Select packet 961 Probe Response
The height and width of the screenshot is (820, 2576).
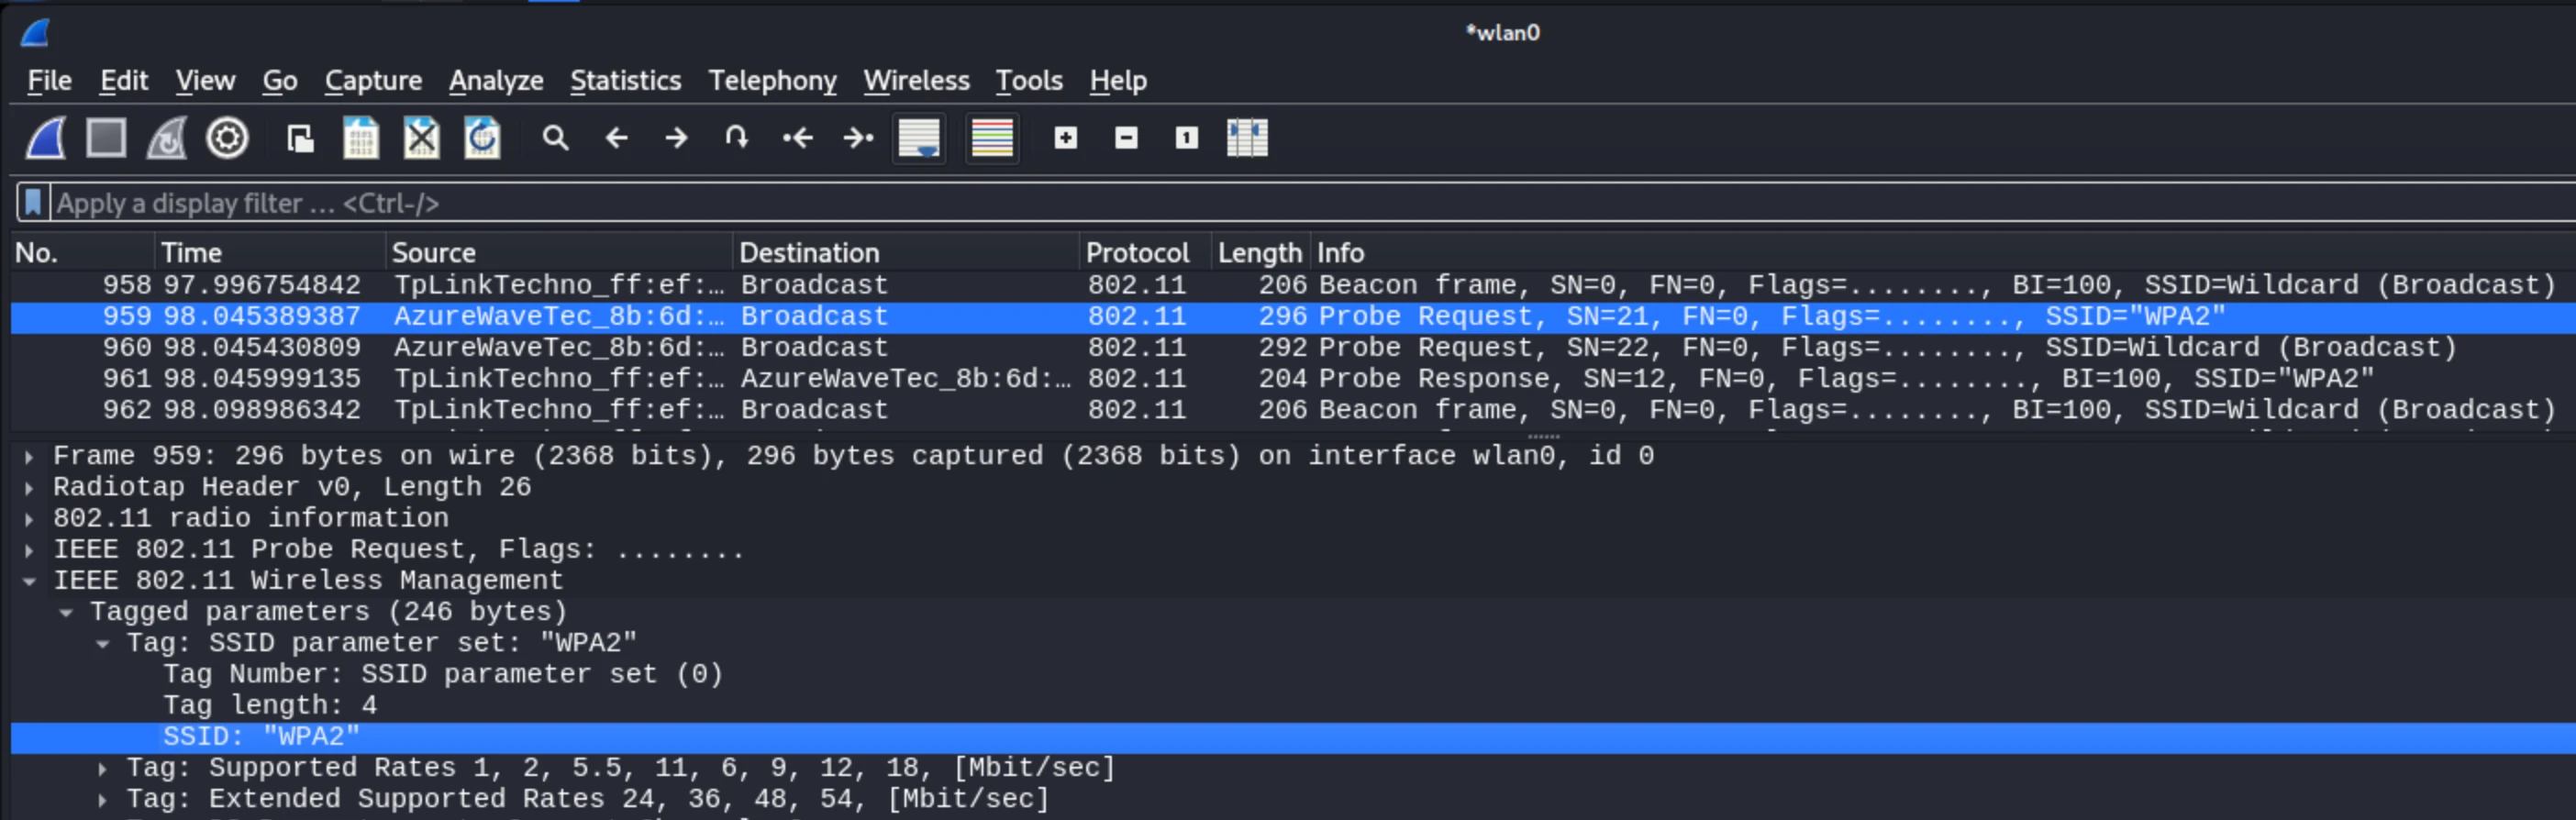(x=1293, y=378)
